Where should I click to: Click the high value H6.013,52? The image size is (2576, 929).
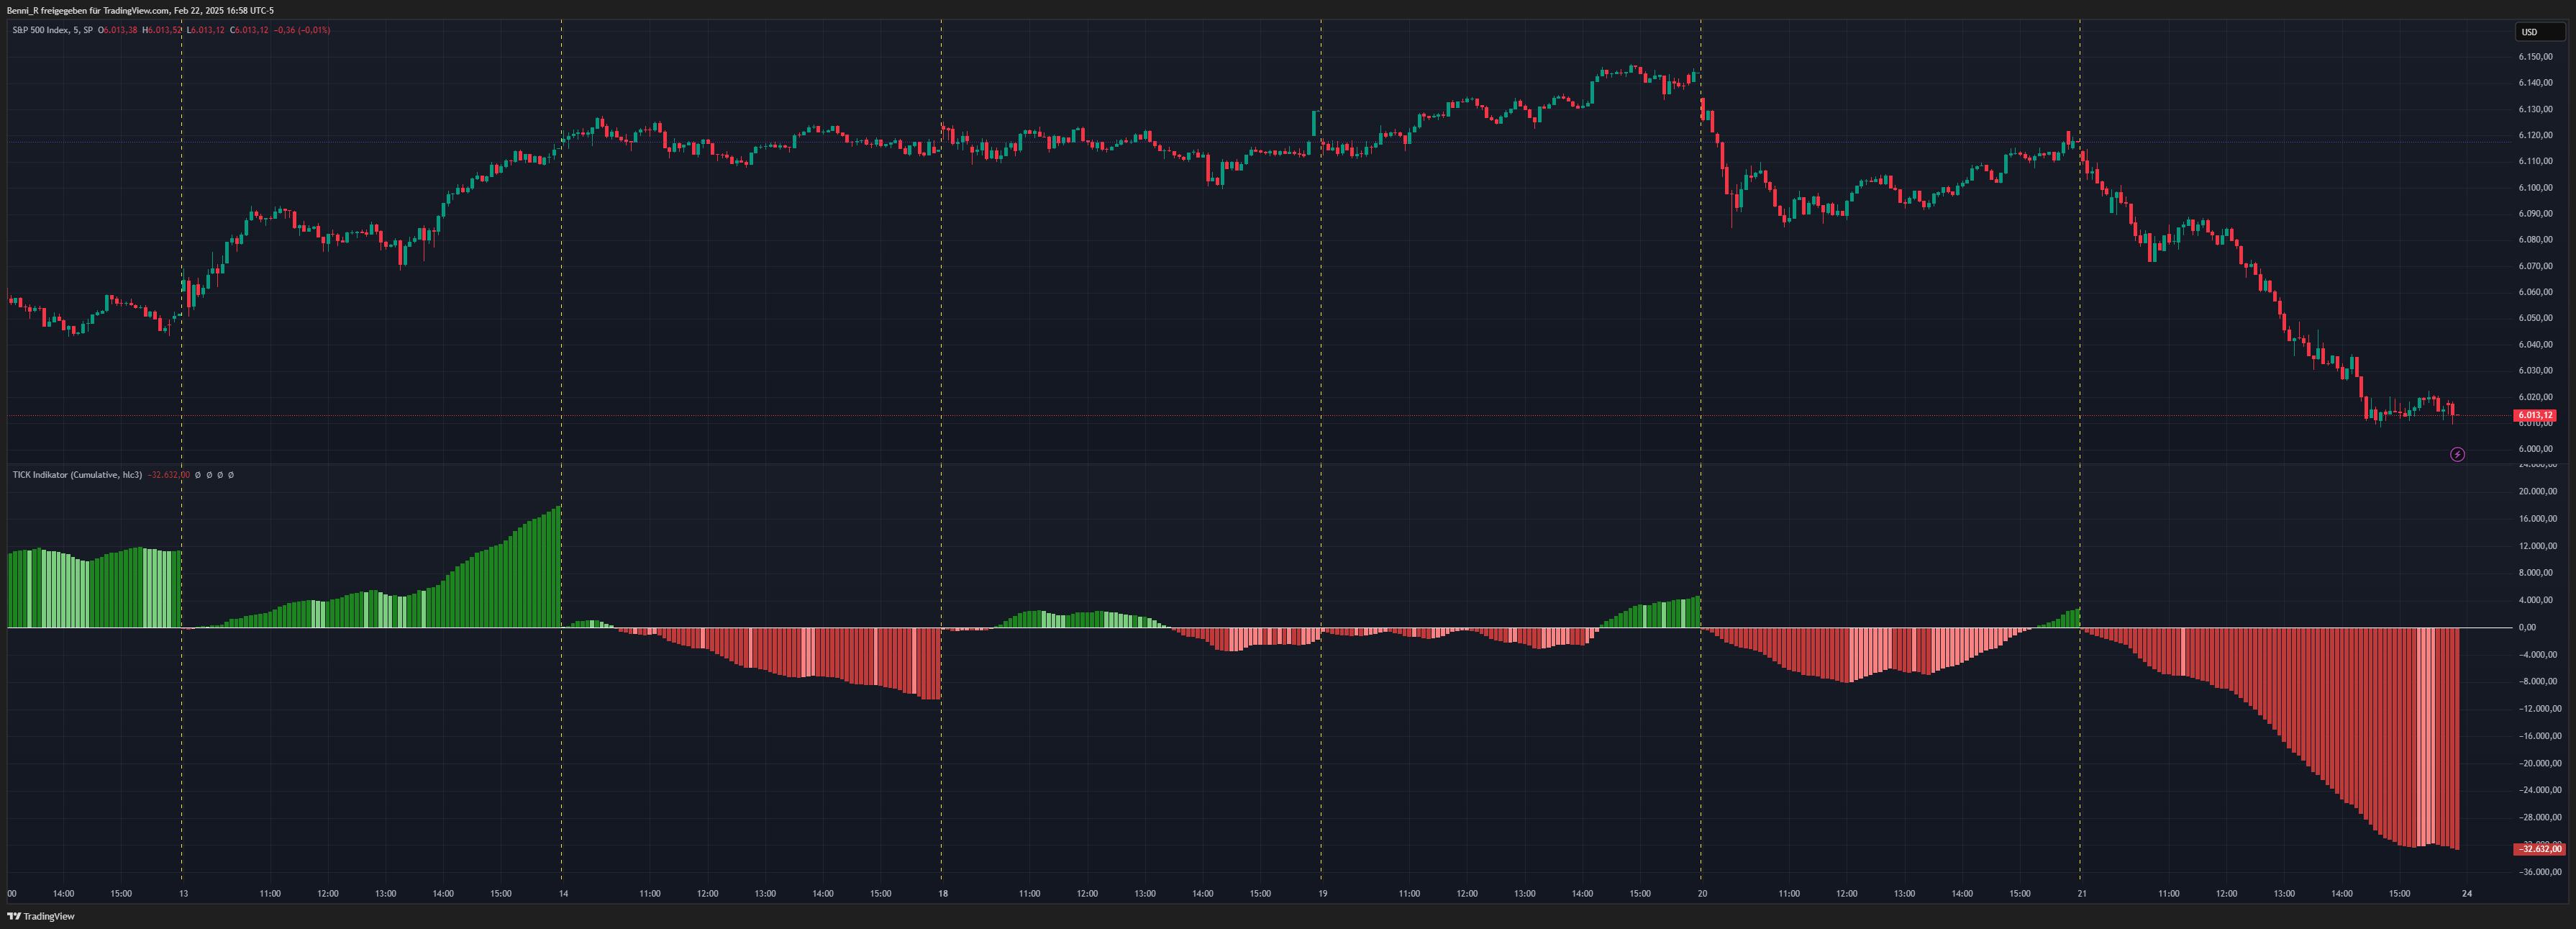(x=162, y=30)
